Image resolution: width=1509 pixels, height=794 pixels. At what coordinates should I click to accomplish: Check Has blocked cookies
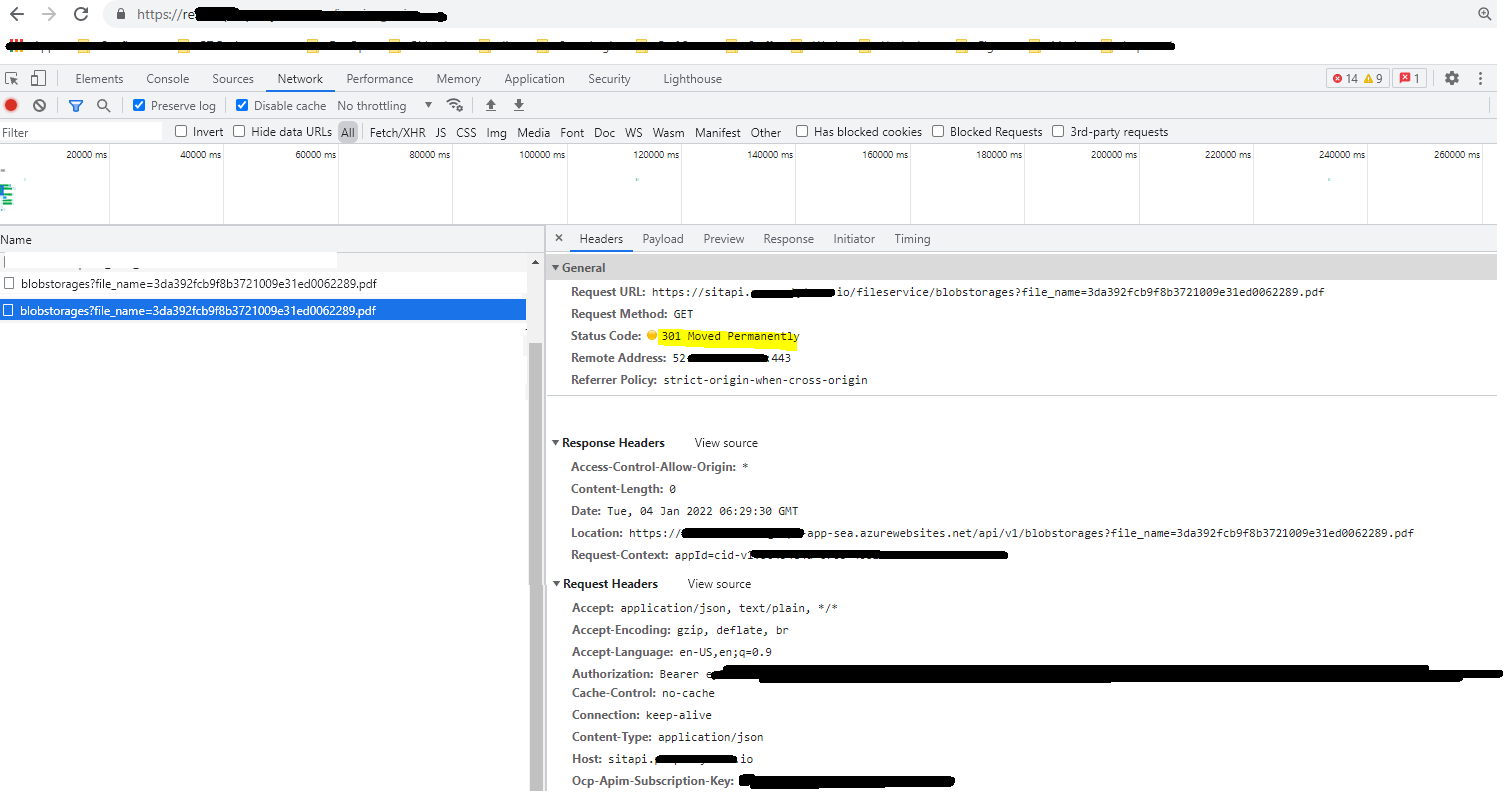point(802,131)
